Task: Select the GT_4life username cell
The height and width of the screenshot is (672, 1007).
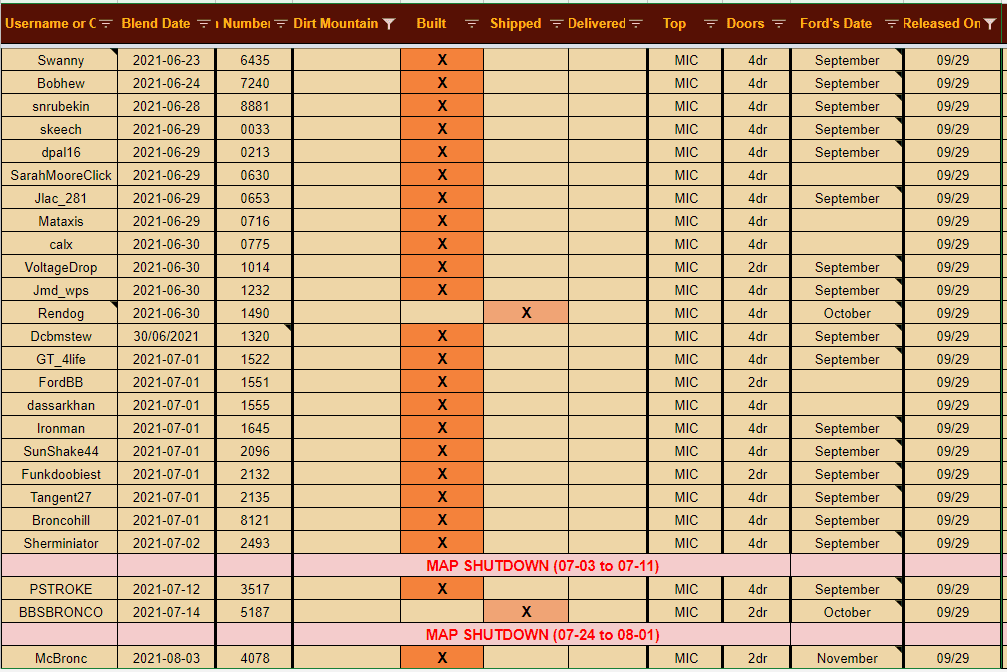Action: (60, 360)
